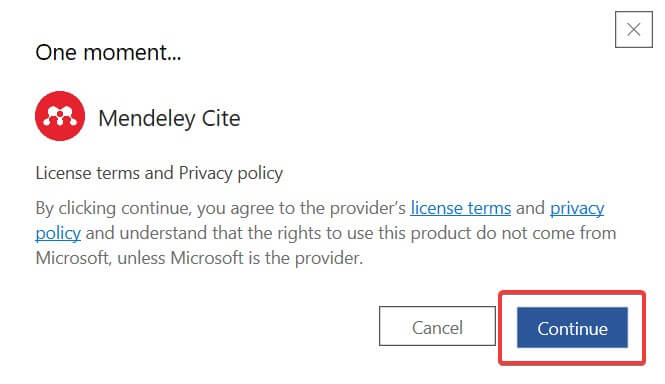Screen dimensions: 665x384
Task: Click the white Cancel button
Action: pyautogui.click(x=437, y=326)
